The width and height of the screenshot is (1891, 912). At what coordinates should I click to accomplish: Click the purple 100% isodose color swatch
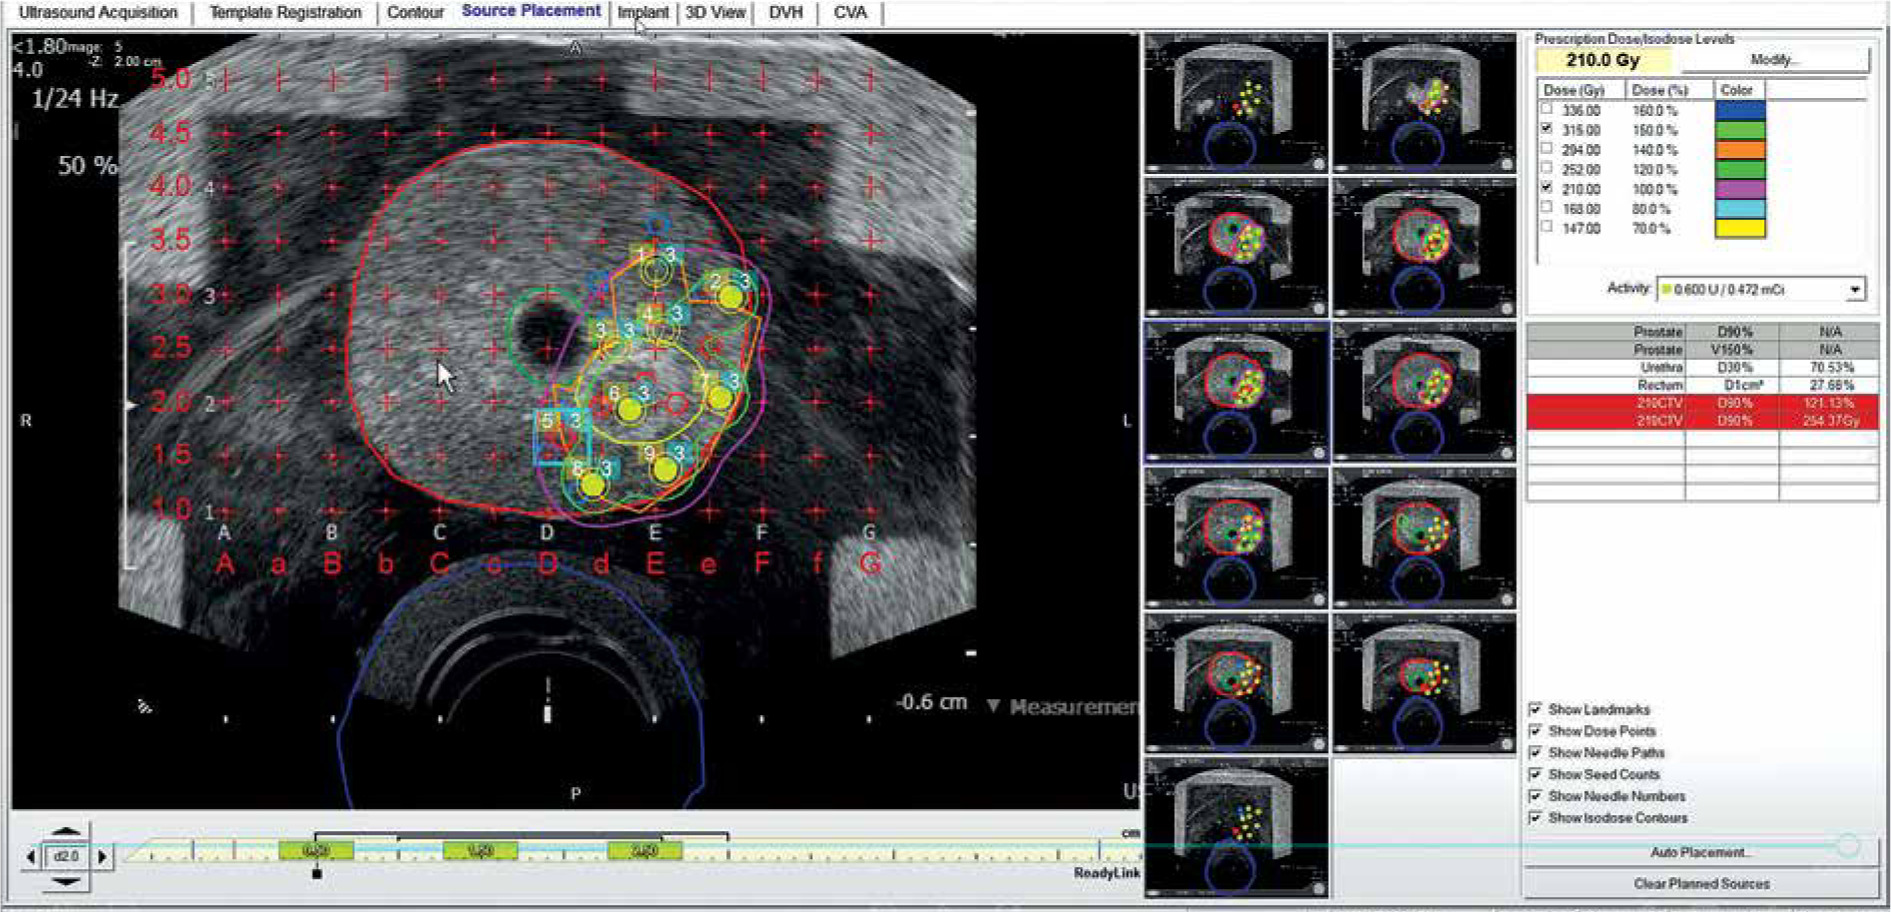pyautogui.click(x=1740, y=189)
